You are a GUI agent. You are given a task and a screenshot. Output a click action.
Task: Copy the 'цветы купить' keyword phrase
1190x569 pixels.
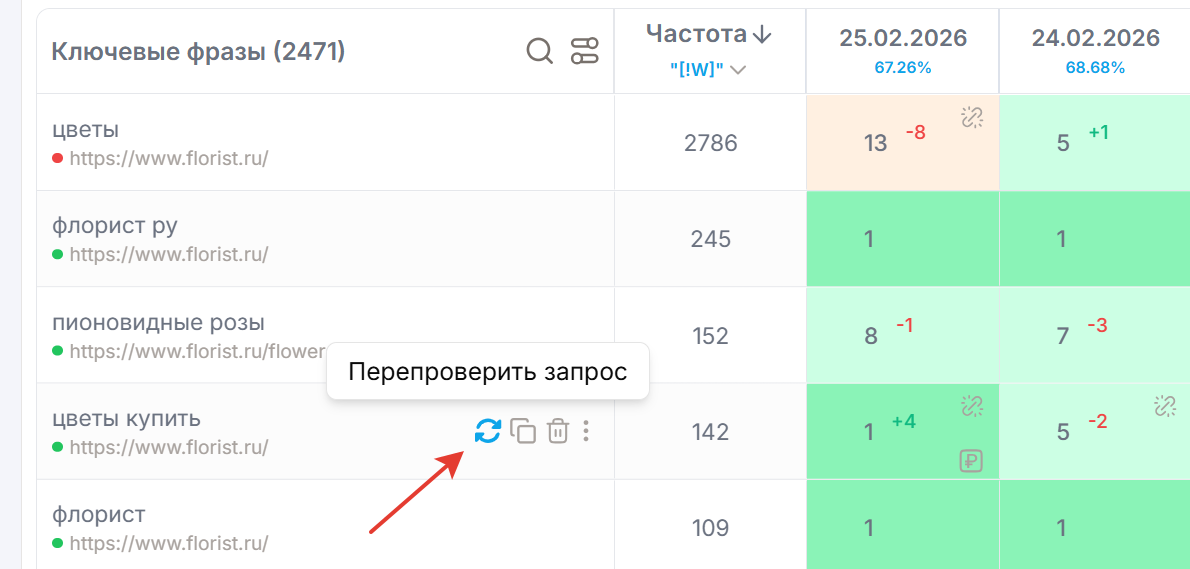pos(523,431)
